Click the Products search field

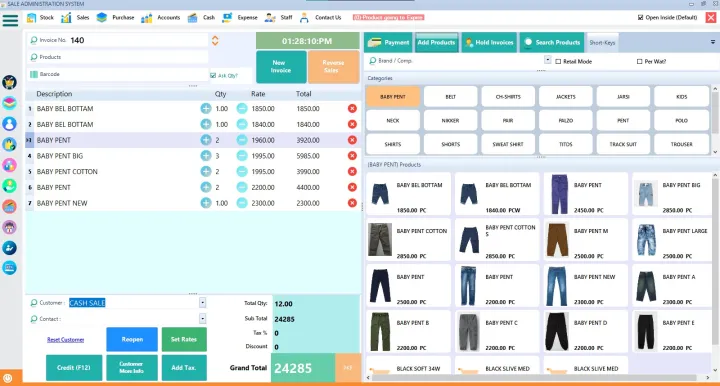[x=118, y=57]
